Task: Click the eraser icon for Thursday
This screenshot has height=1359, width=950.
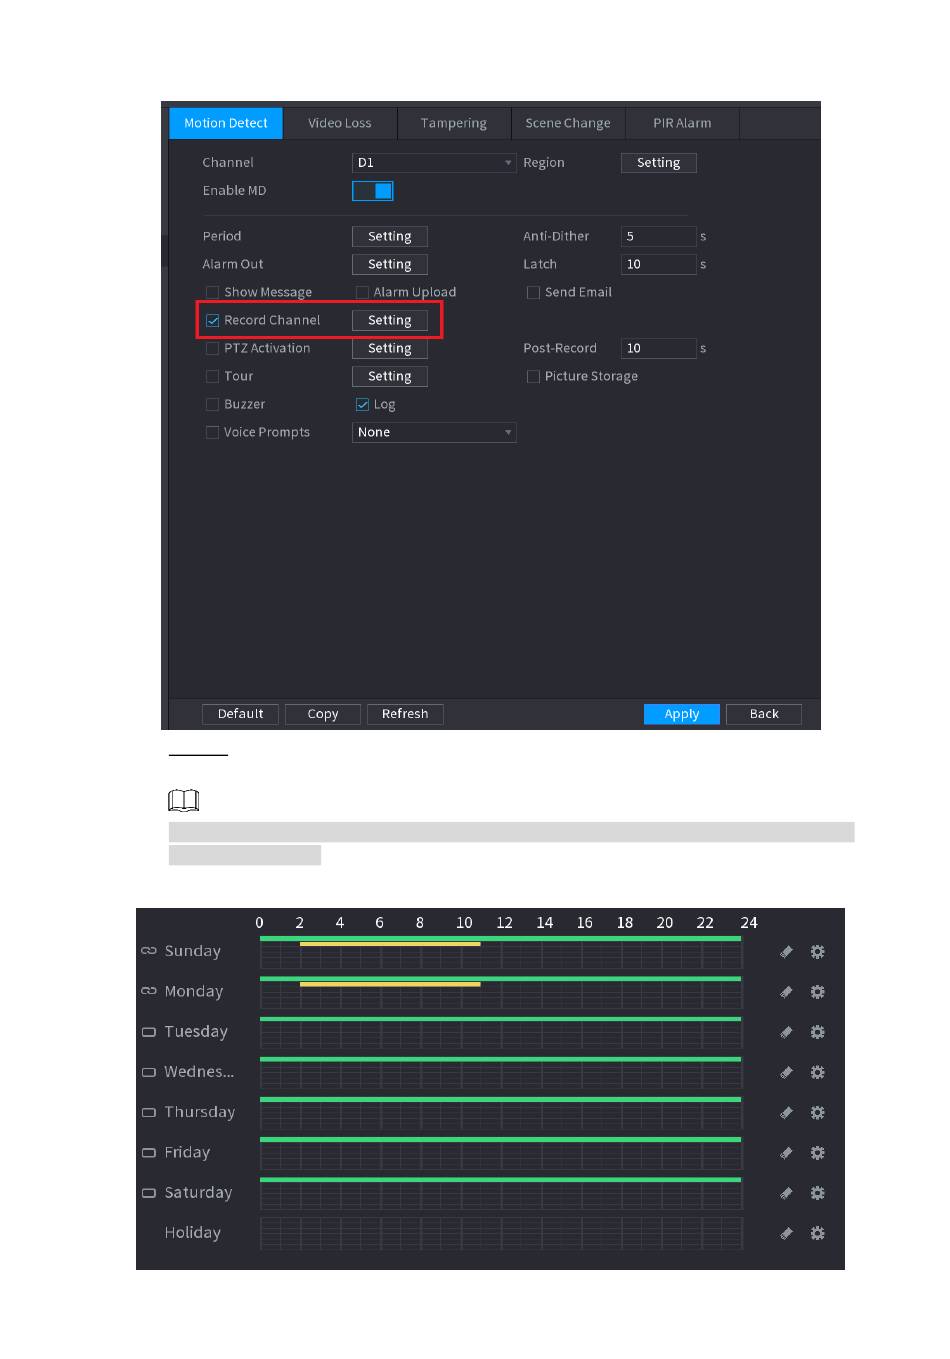Action: 786,1113
